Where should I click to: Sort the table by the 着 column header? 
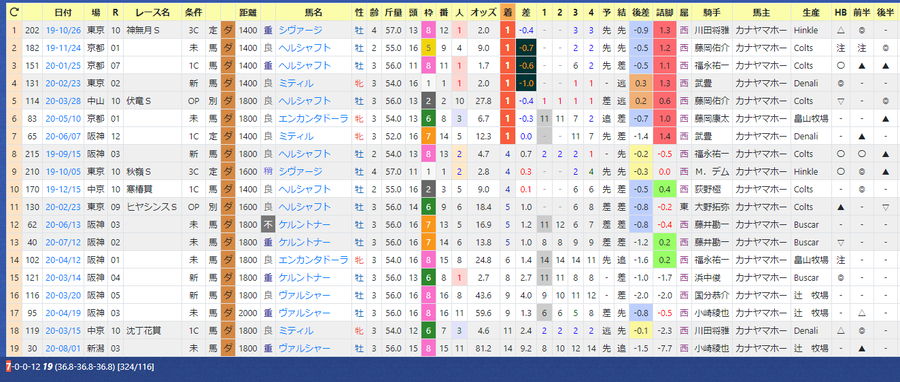coord(507,12)
